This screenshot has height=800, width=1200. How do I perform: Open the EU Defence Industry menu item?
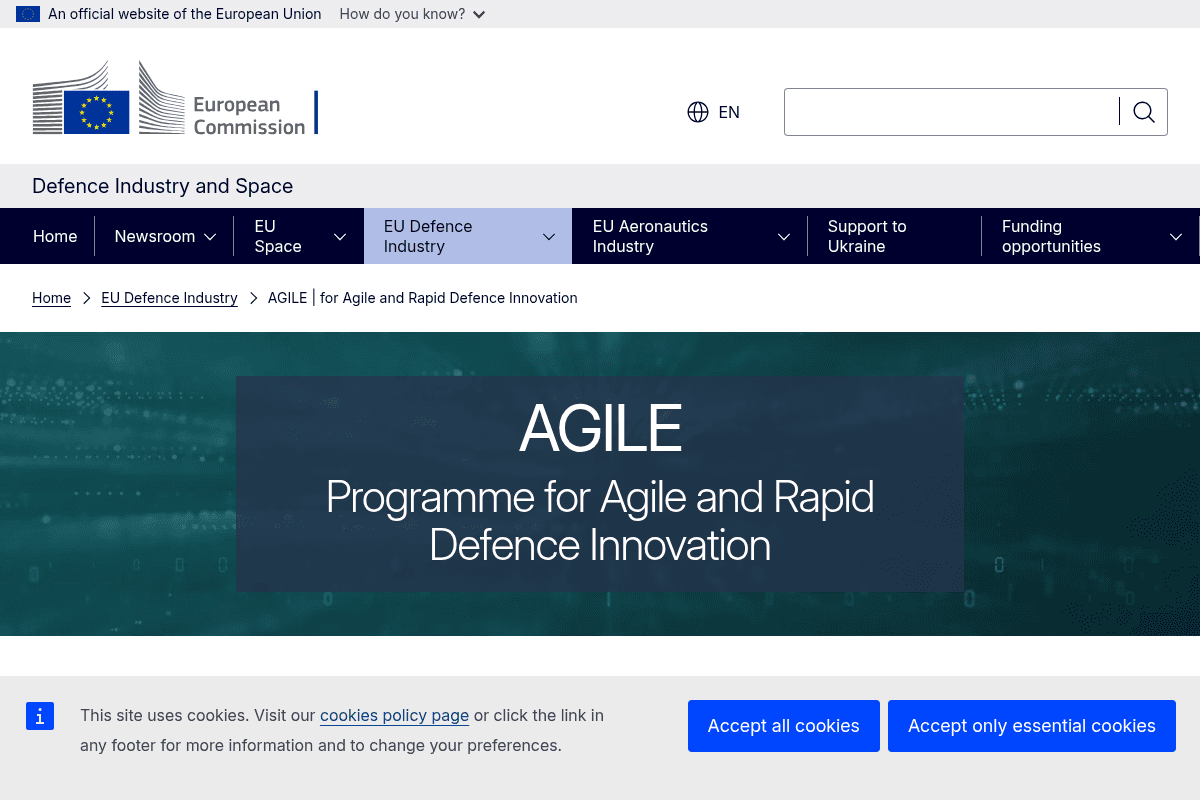click(x=428, y=236)
